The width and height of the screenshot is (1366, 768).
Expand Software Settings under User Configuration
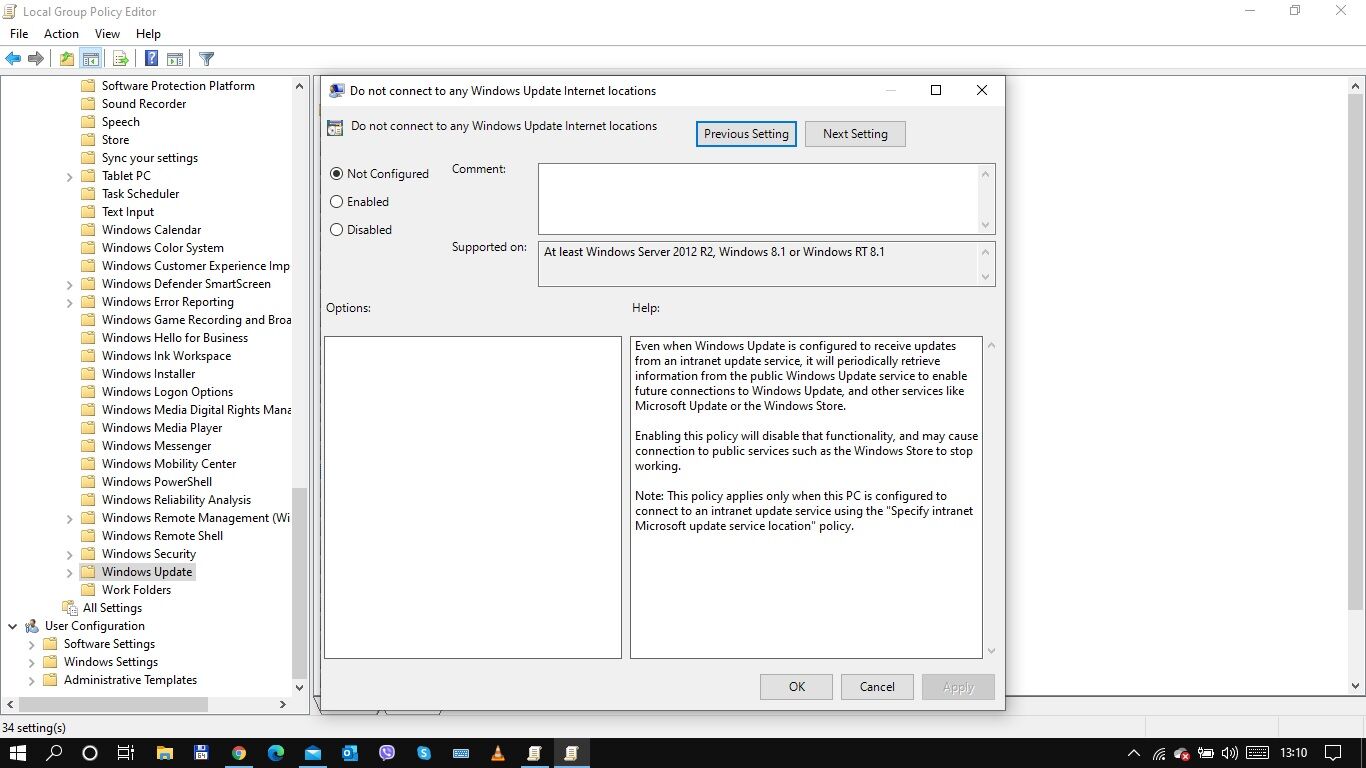pos(31,645)
